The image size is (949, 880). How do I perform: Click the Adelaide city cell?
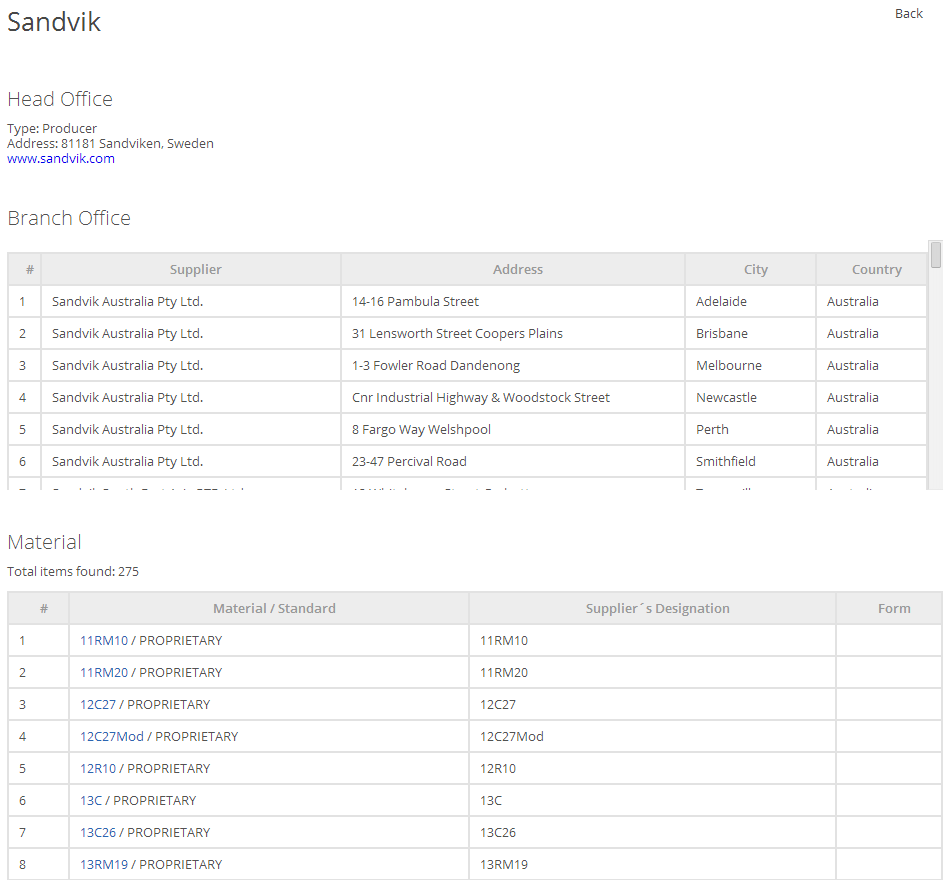click(x=750, y=301)
